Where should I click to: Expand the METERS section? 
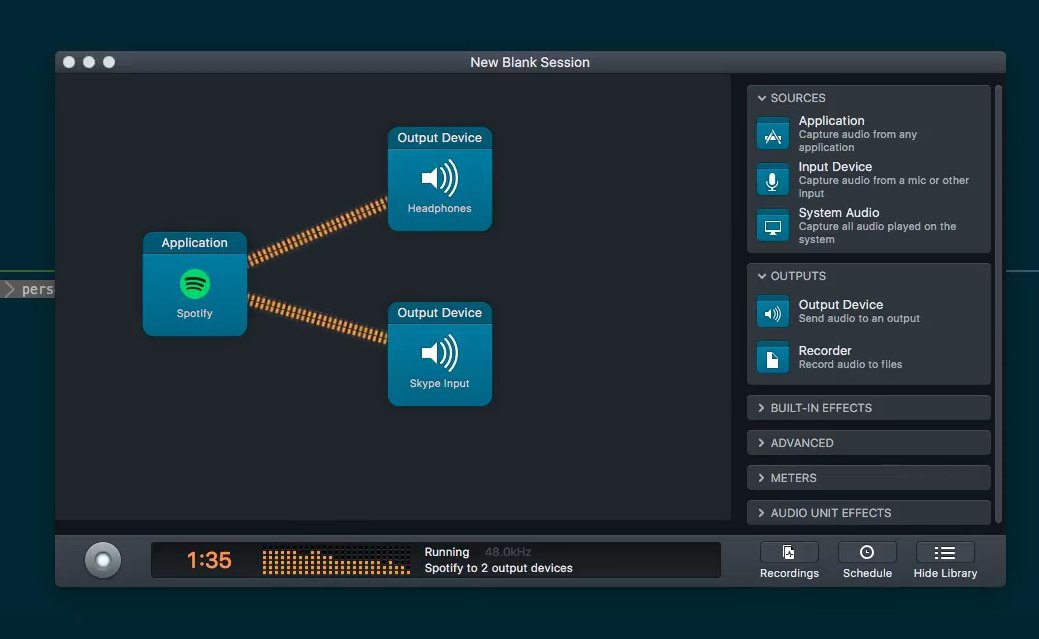click(869, 478)
